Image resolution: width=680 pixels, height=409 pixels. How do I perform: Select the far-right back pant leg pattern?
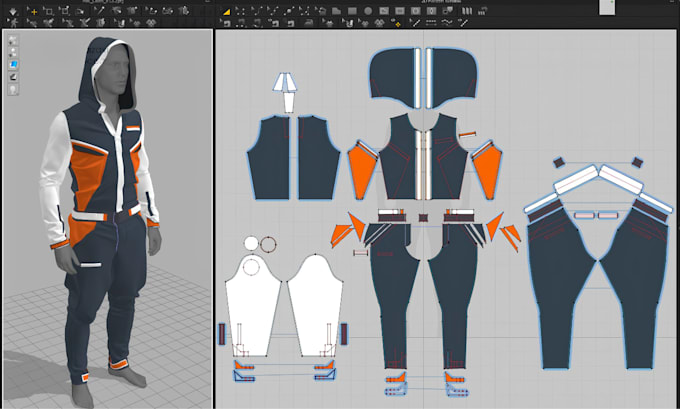(x=635, y=288)
